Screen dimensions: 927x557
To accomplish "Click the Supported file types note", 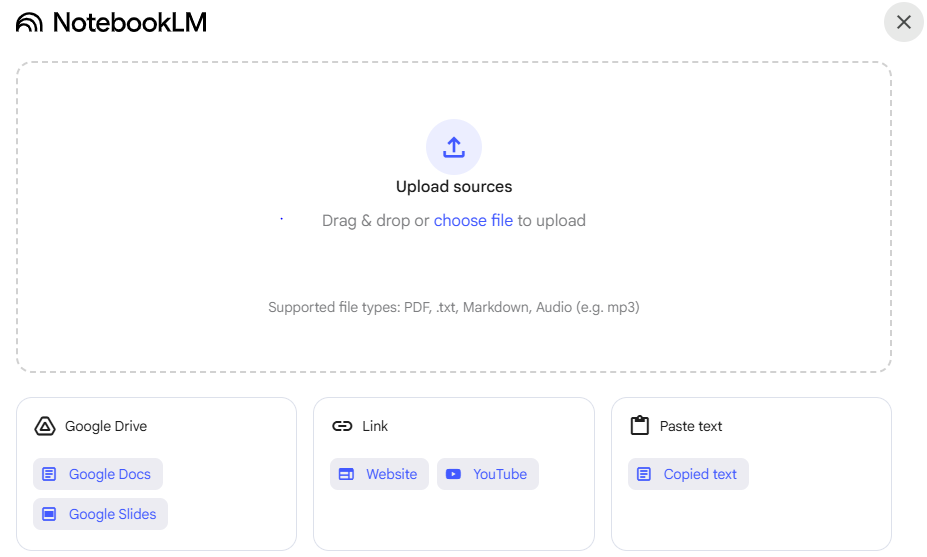I will 454,307.
